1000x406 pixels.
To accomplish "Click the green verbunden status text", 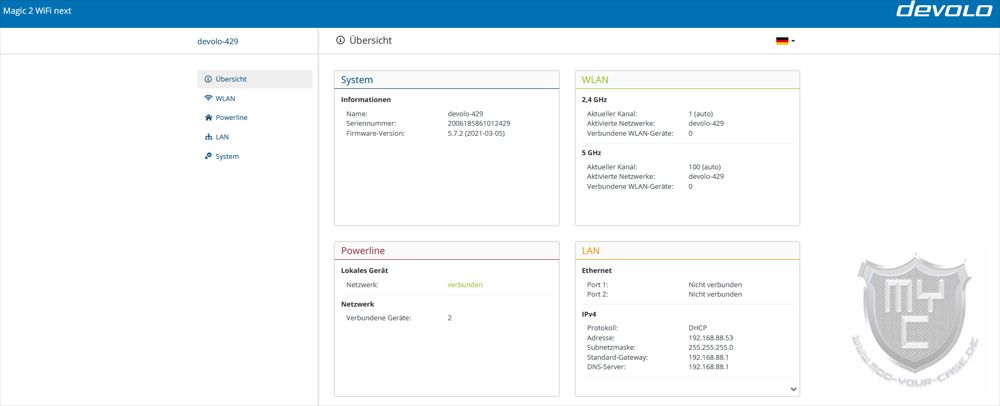I will point(465,284).
